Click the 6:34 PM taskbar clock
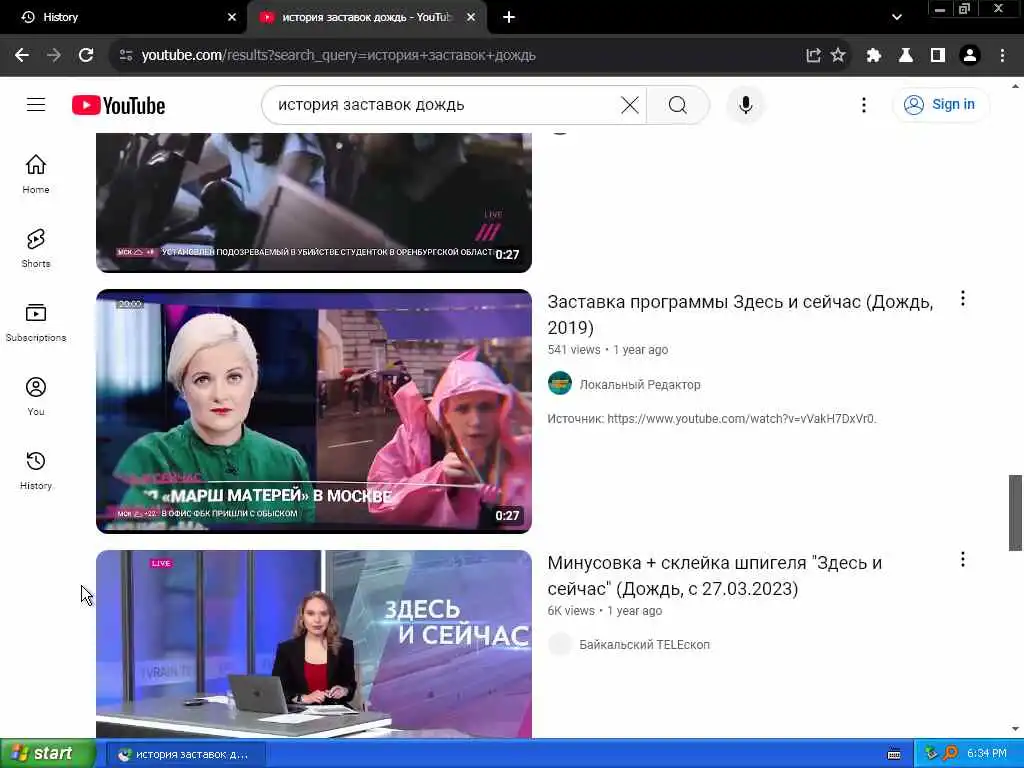 (987, 754)
